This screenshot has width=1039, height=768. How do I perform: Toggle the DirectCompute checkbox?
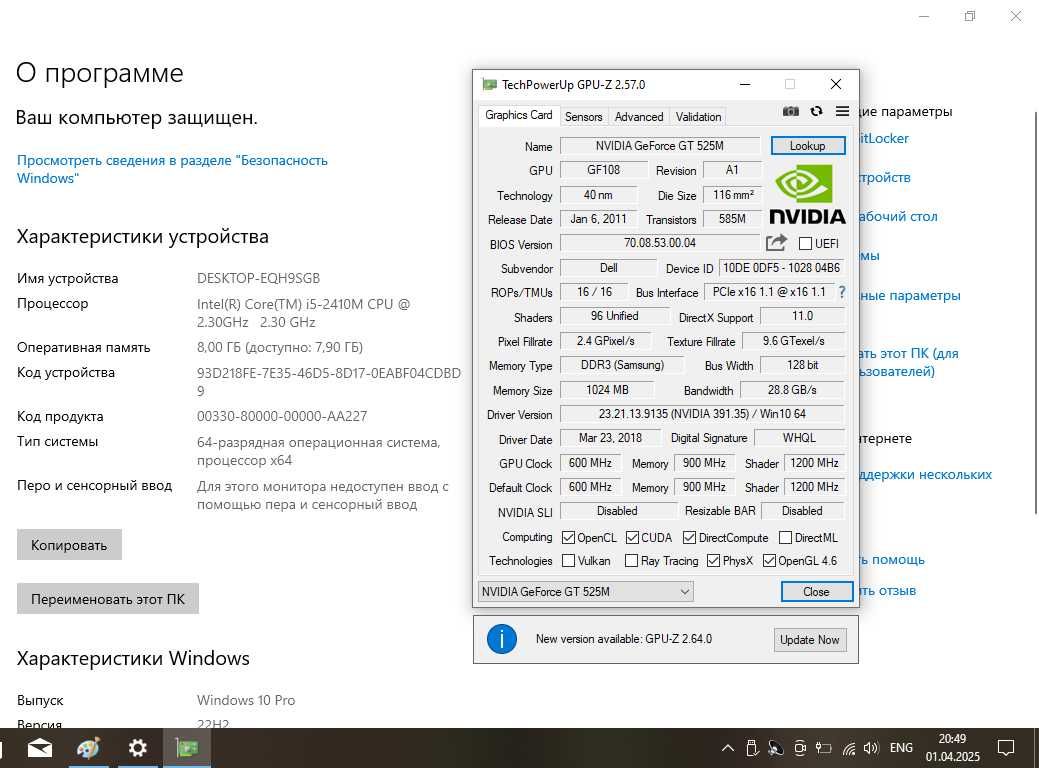pos(690,537)
